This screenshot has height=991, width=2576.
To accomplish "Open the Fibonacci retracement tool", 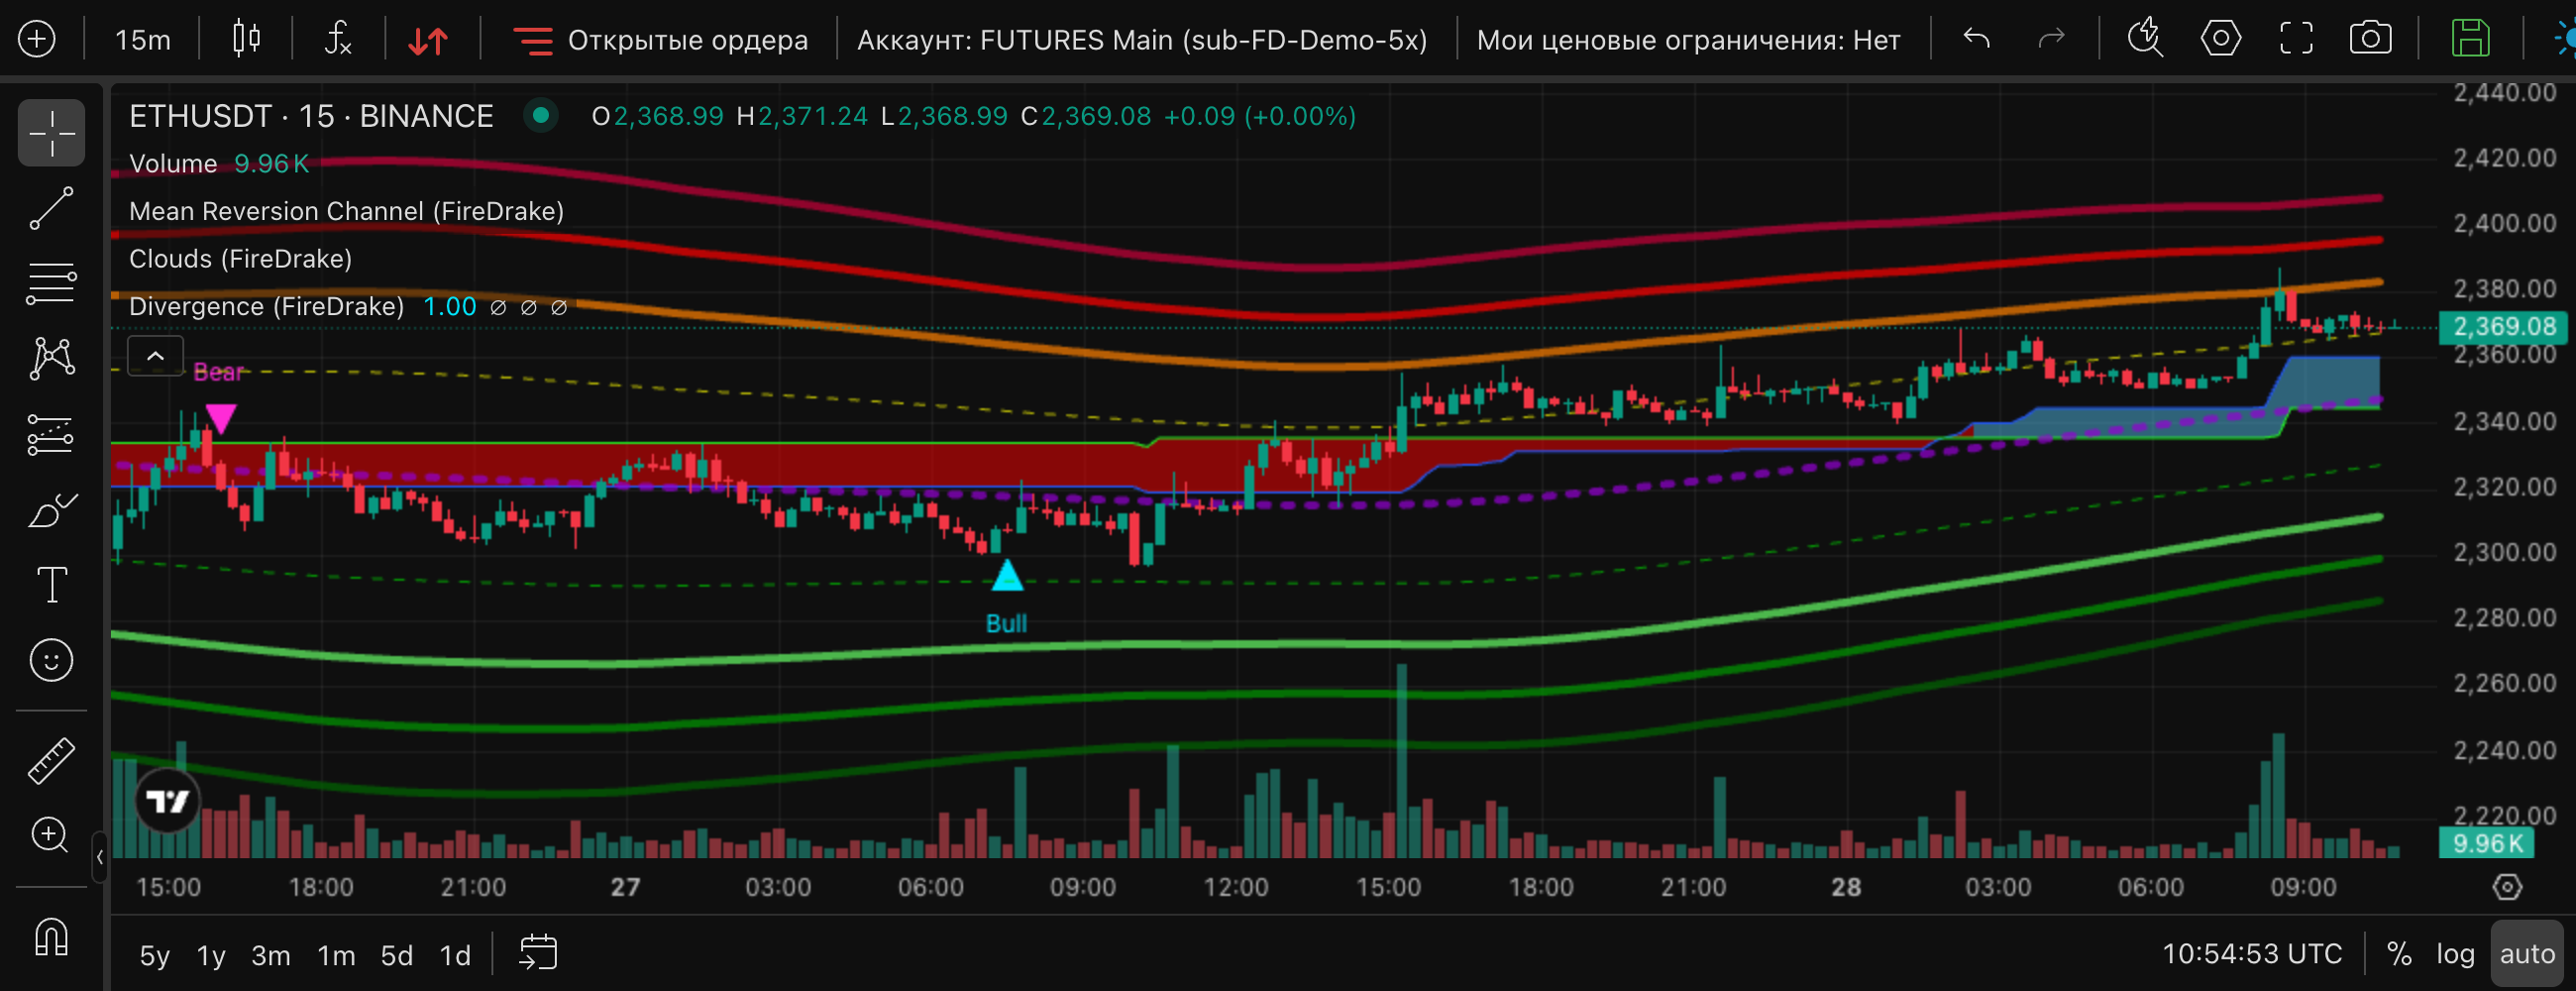I will coord(51,283).
